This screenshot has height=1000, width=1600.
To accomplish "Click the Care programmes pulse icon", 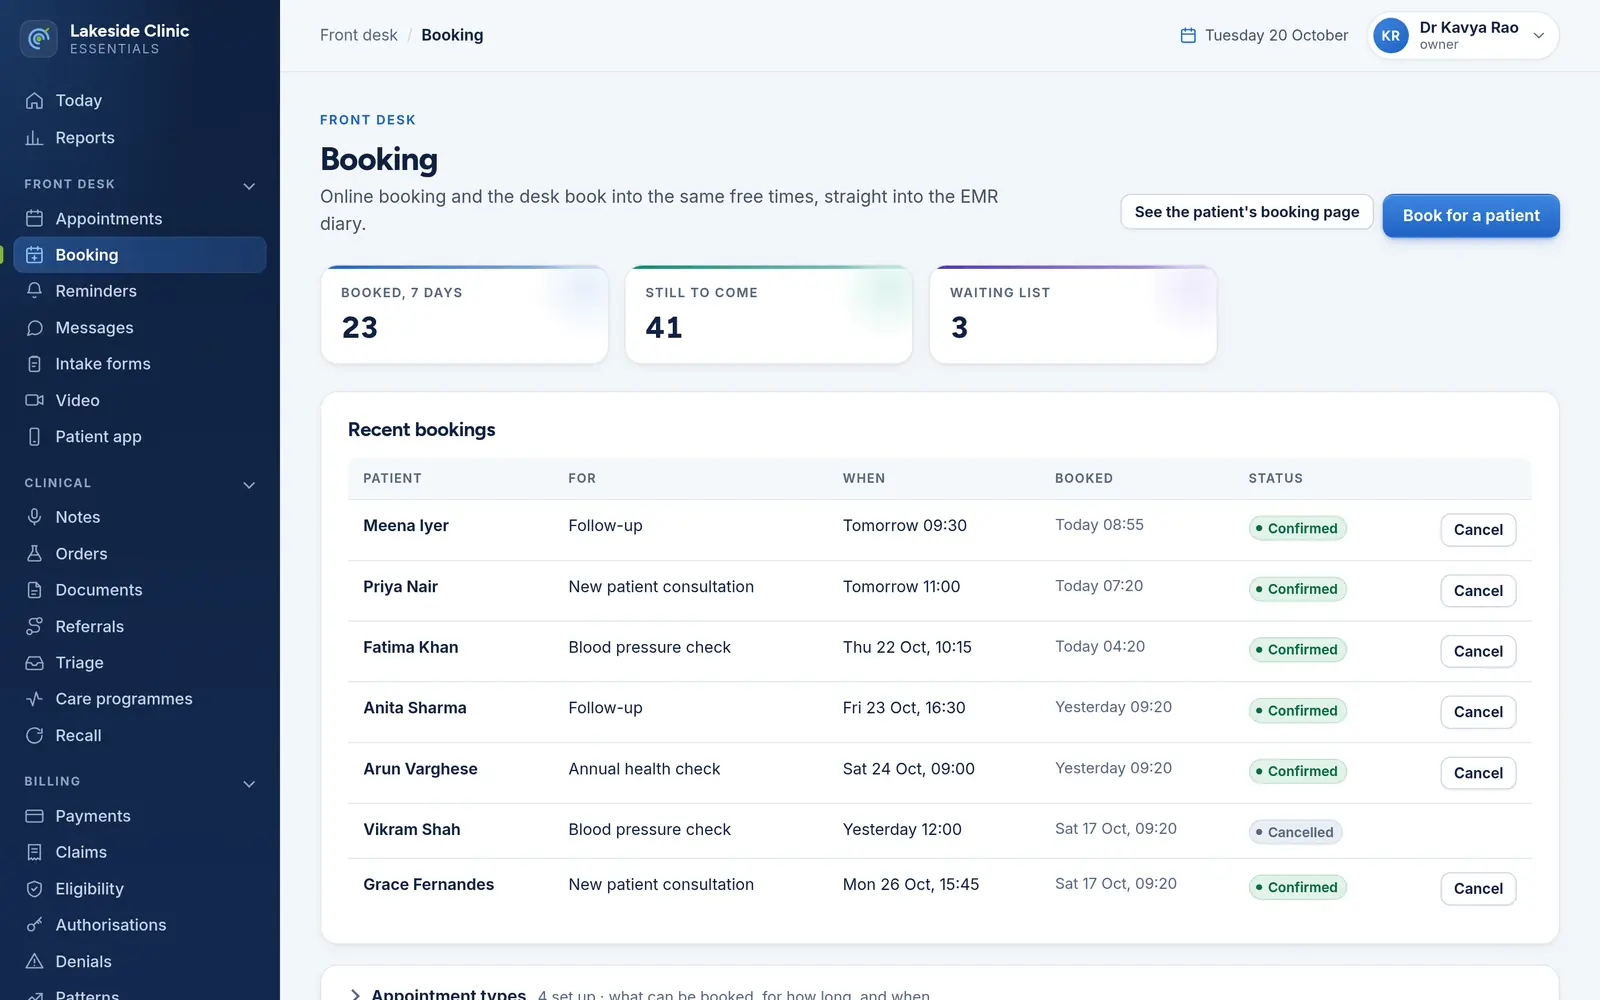I will point(34,699).
